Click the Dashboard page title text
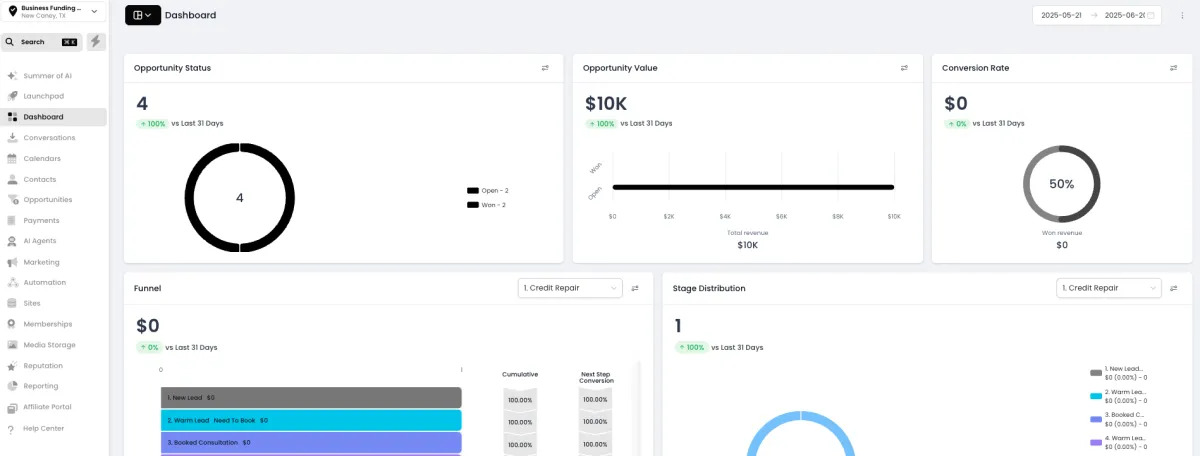1200x456 pixels. click(190, 15)
